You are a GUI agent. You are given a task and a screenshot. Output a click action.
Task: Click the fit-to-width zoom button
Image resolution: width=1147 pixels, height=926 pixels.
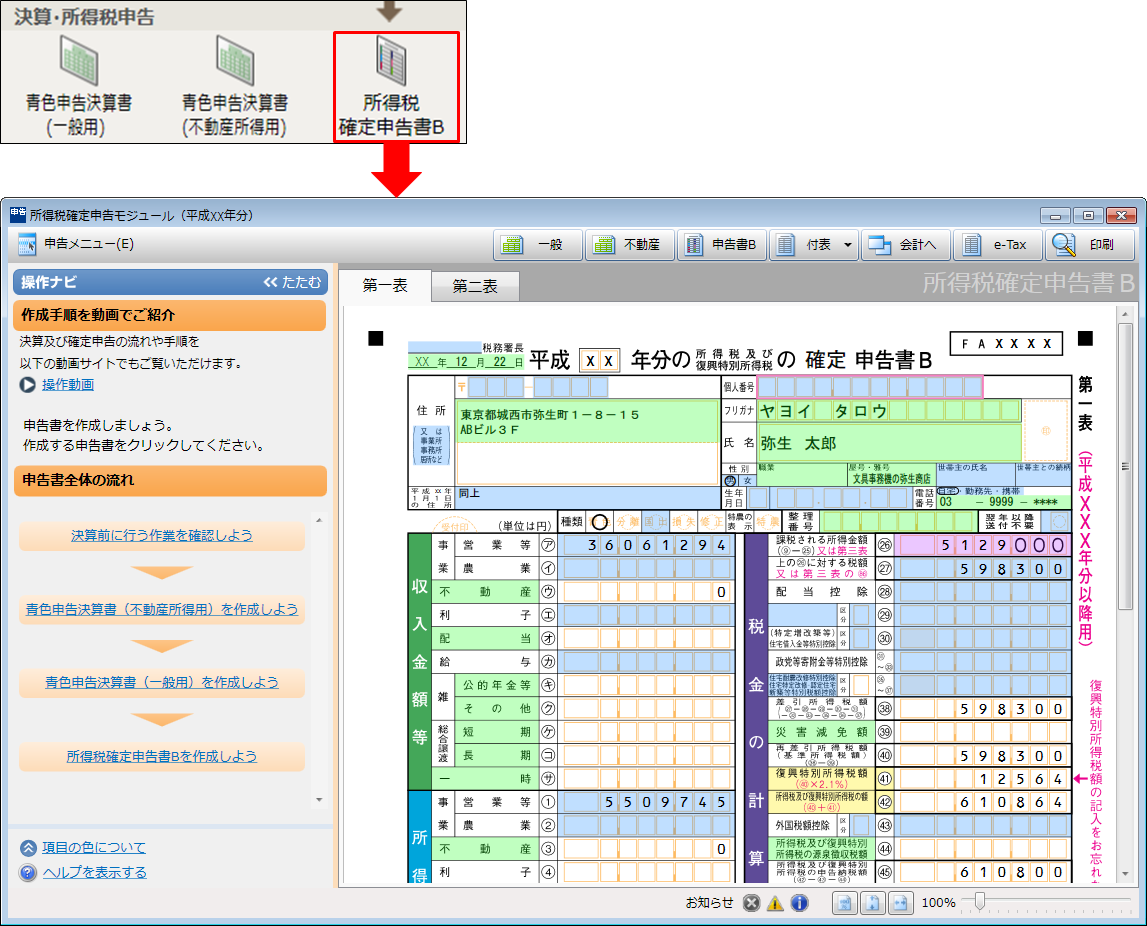click(901, 903)
